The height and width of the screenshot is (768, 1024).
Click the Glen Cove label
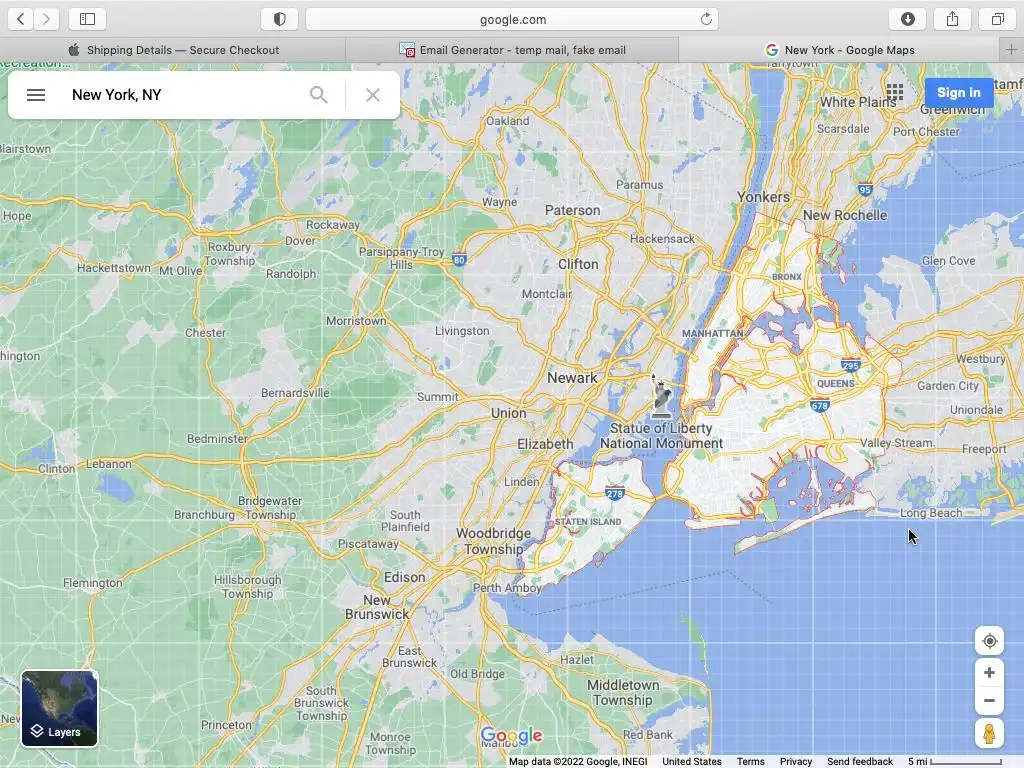click(x=948, y=261)
